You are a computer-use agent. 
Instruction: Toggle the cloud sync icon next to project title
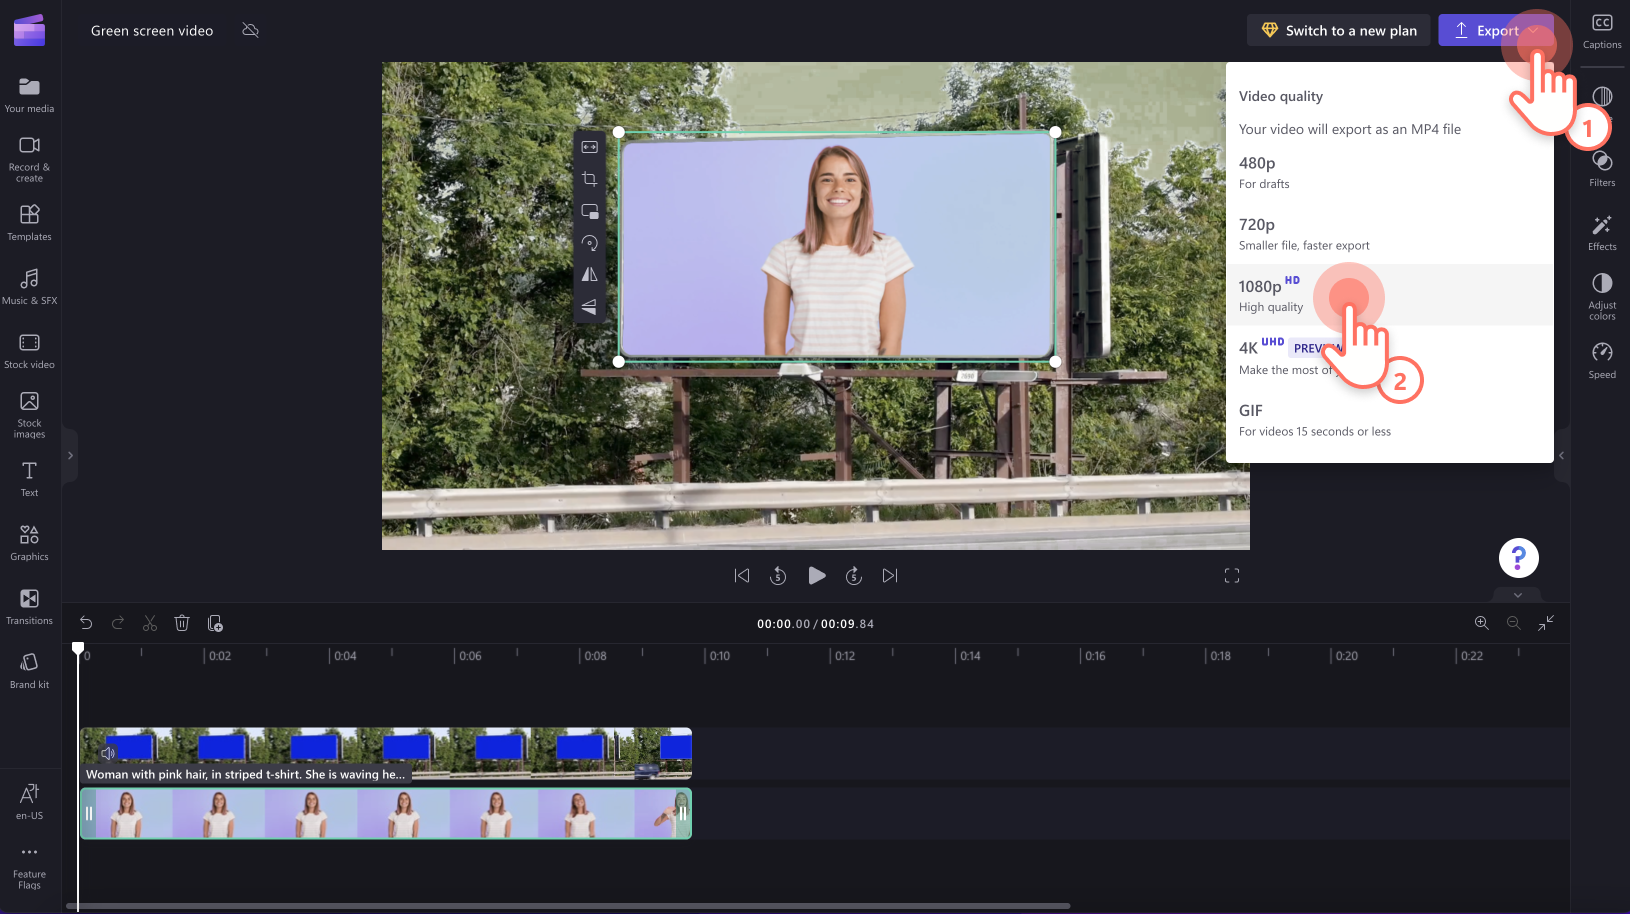pos(250,30)
